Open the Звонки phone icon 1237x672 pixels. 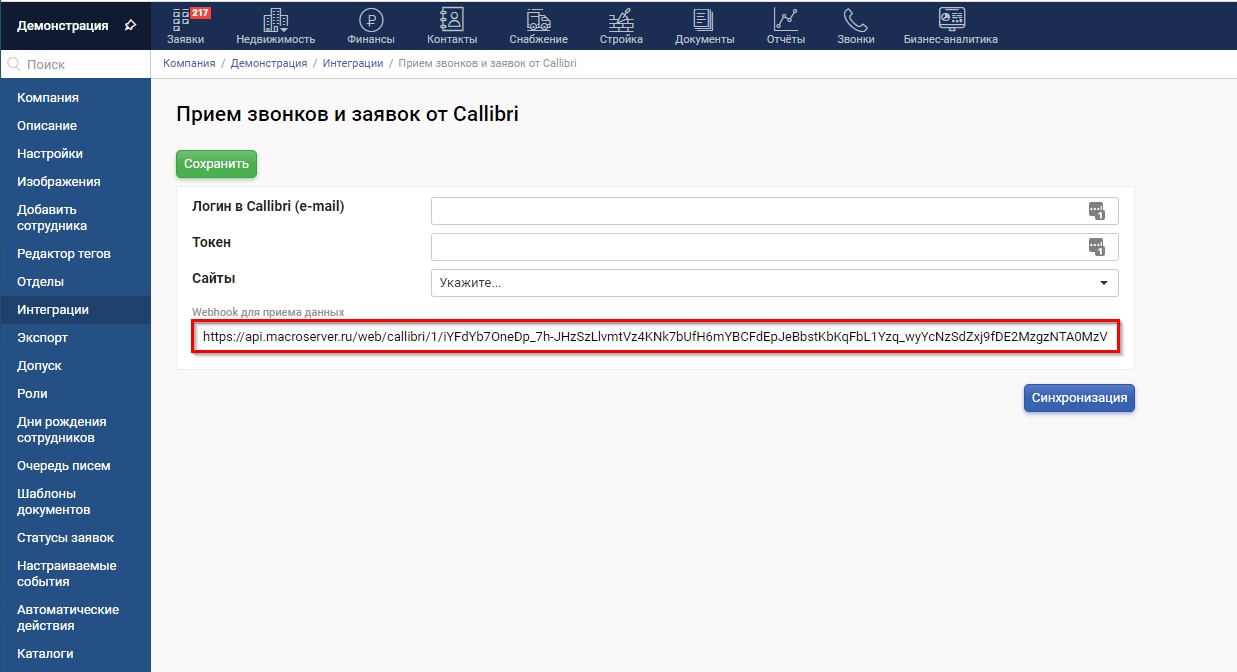pyautogui.click(x=855, y=20)
